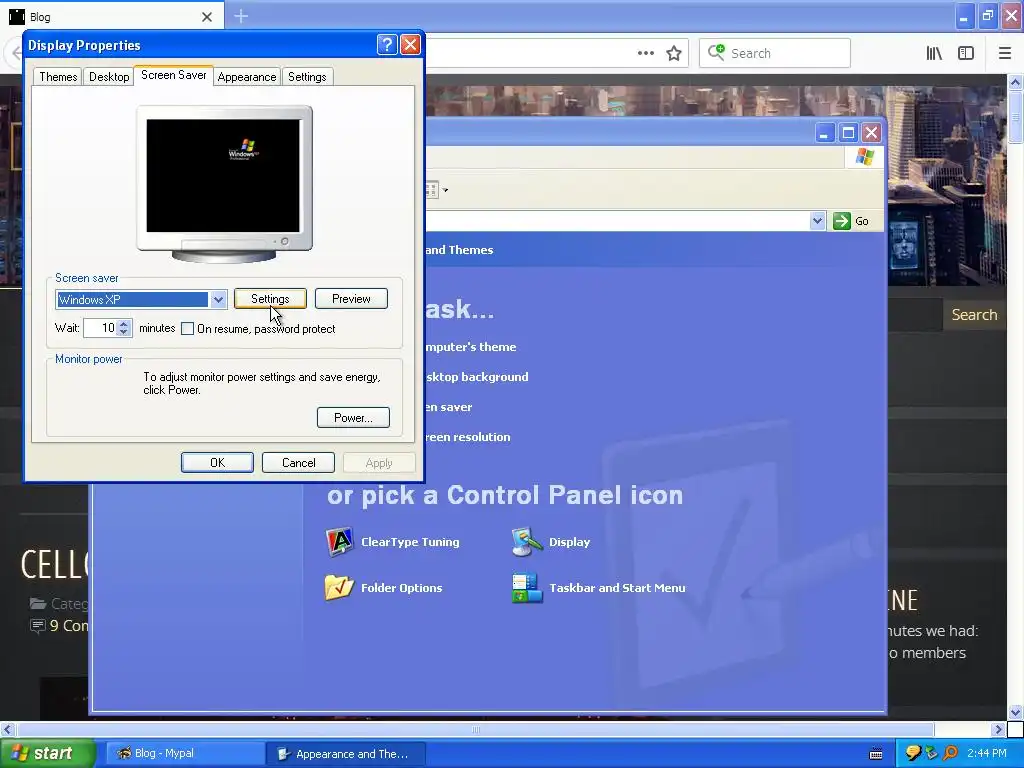Click the 'screen resolution' task link
The image size is (1024, 768).
click(x=468, y=437)
